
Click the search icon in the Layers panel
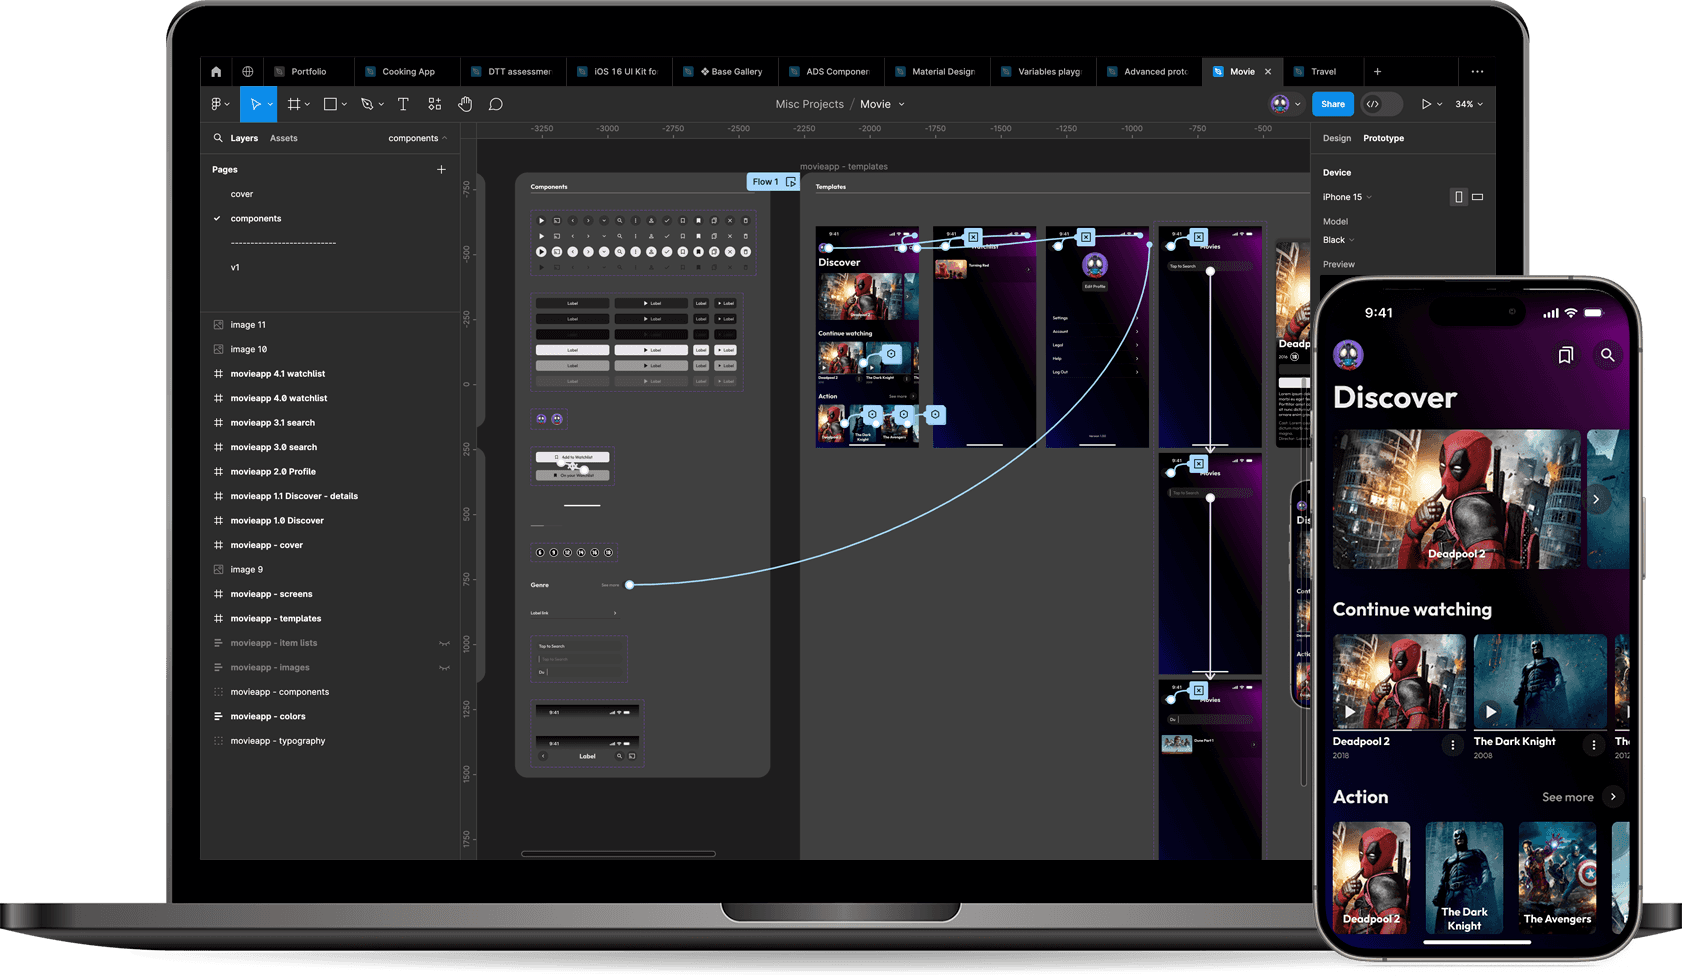click(x=218, y=138)
